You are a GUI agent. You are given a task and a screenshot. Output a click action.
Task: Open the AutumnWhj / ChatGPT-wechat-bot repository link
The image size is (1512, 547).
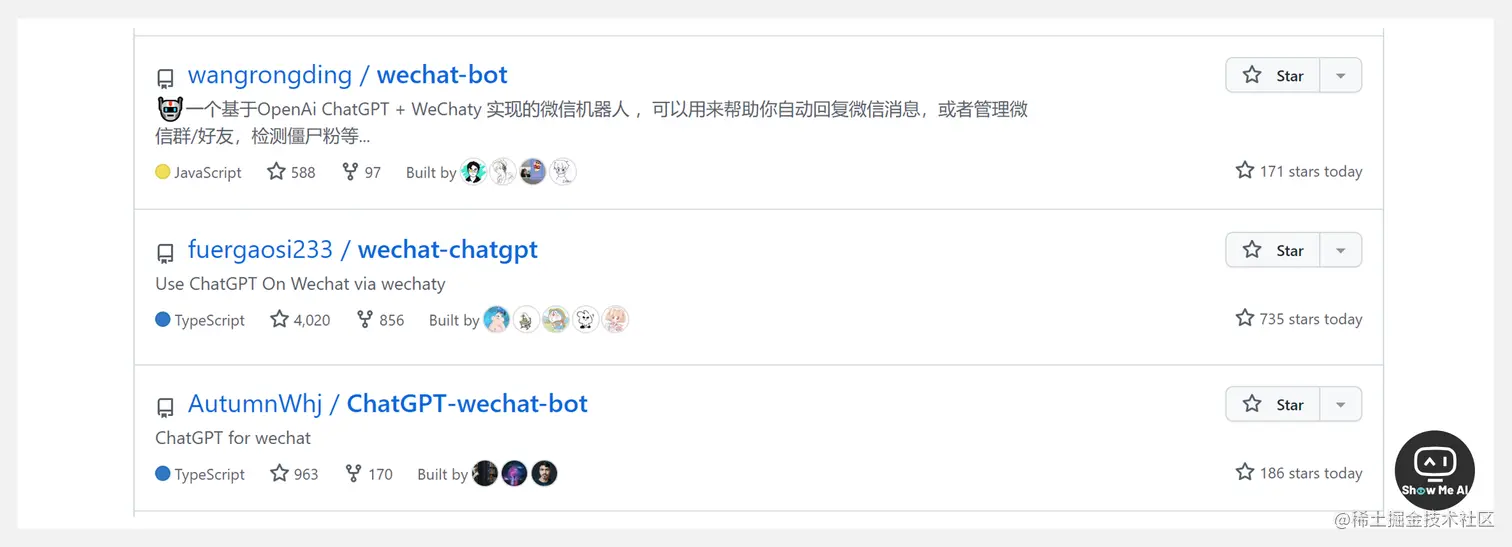coord(388,404)
